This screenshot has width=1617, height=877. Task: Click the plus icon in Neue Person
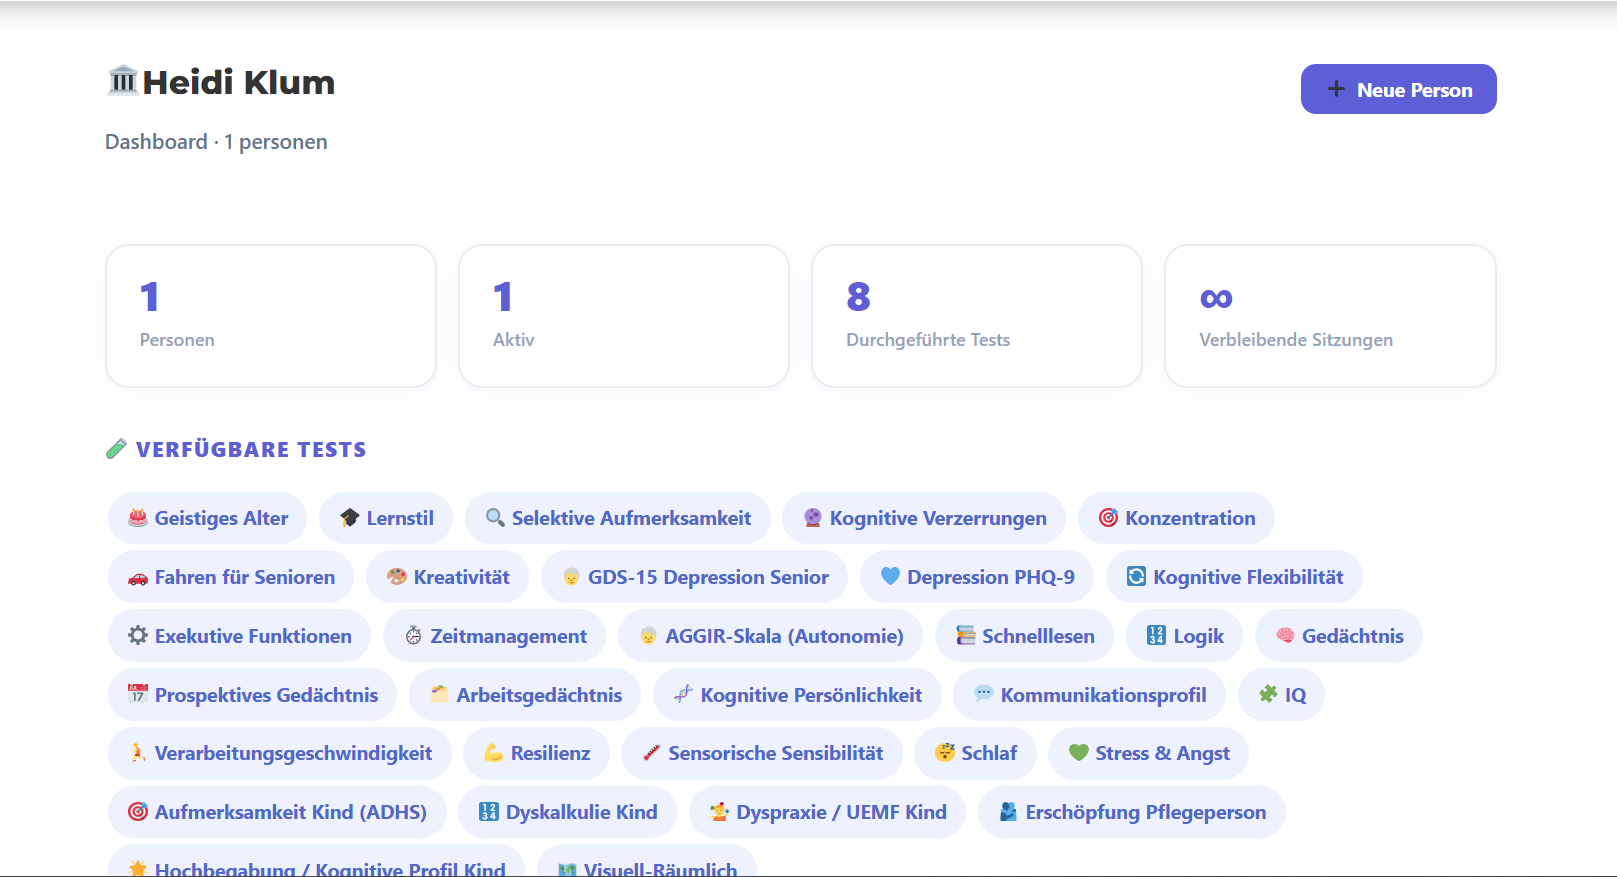pyautogui.click(x=1336, y=89)
